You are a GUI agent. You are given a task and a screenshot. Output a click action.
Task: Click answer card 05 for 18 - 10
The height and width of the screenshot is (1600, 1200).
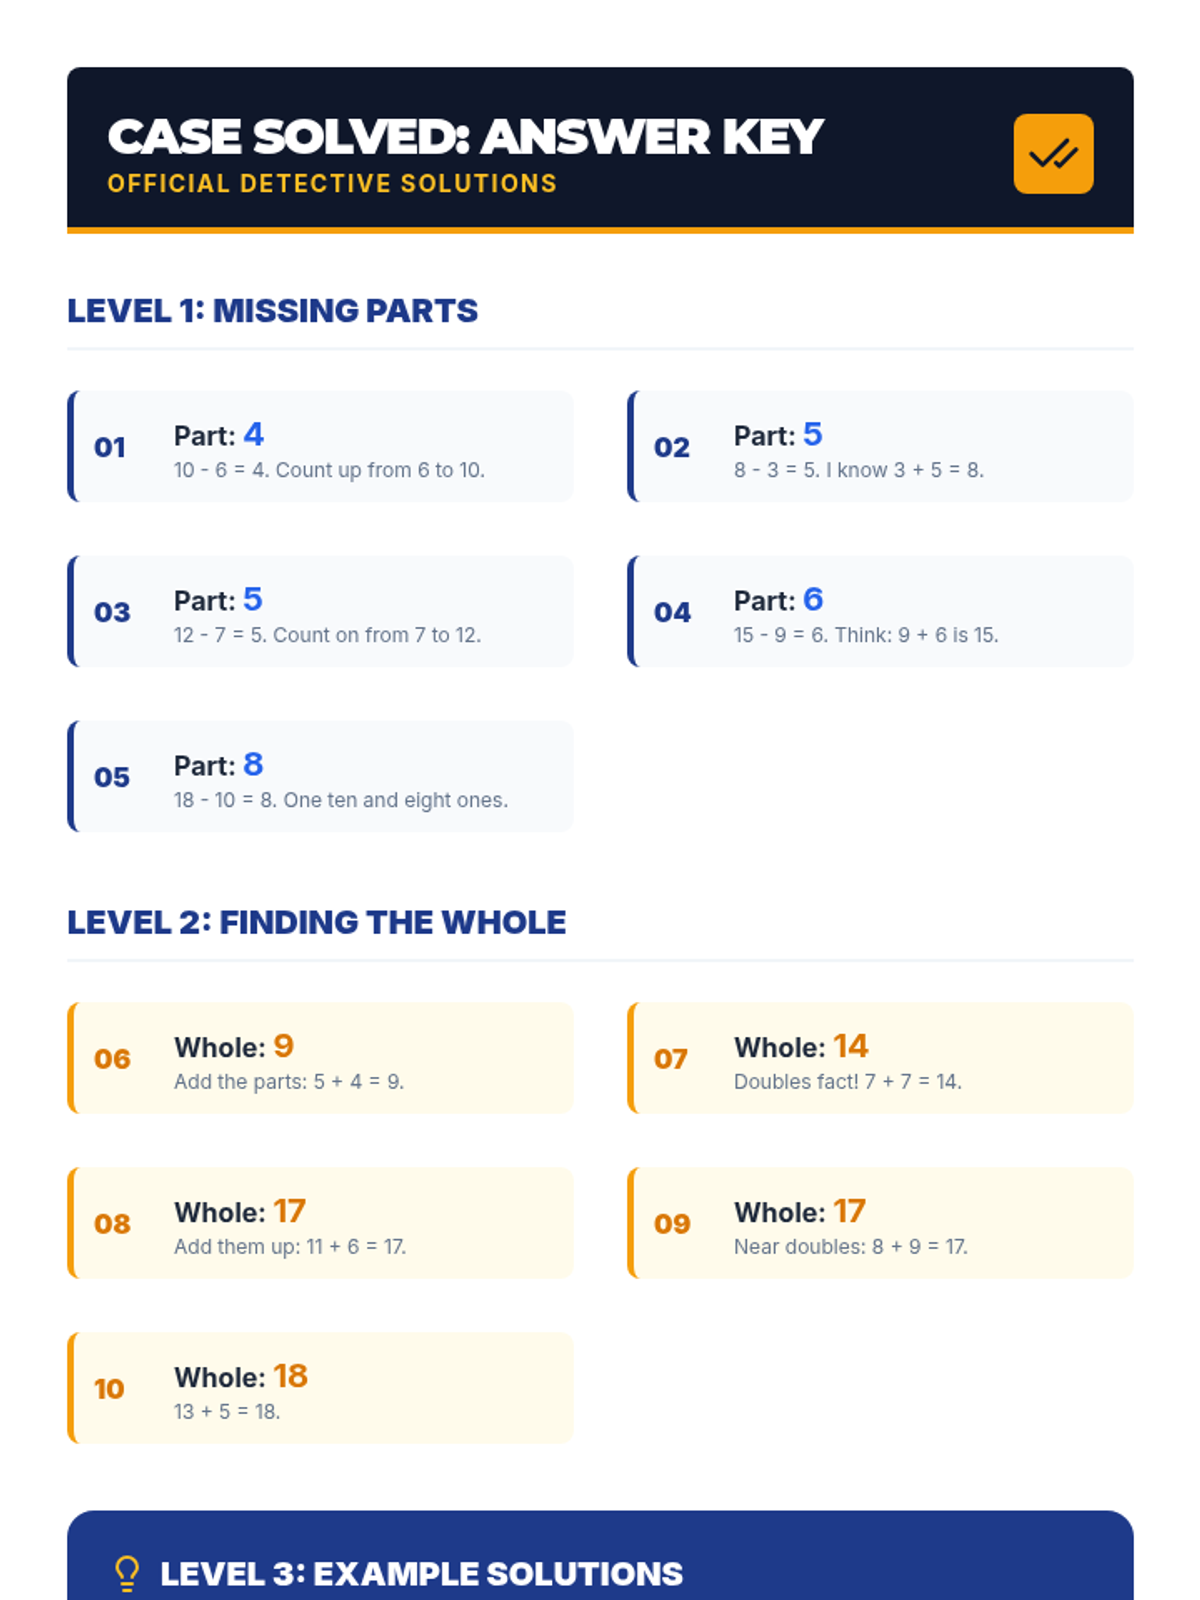(x=321, y=776)
